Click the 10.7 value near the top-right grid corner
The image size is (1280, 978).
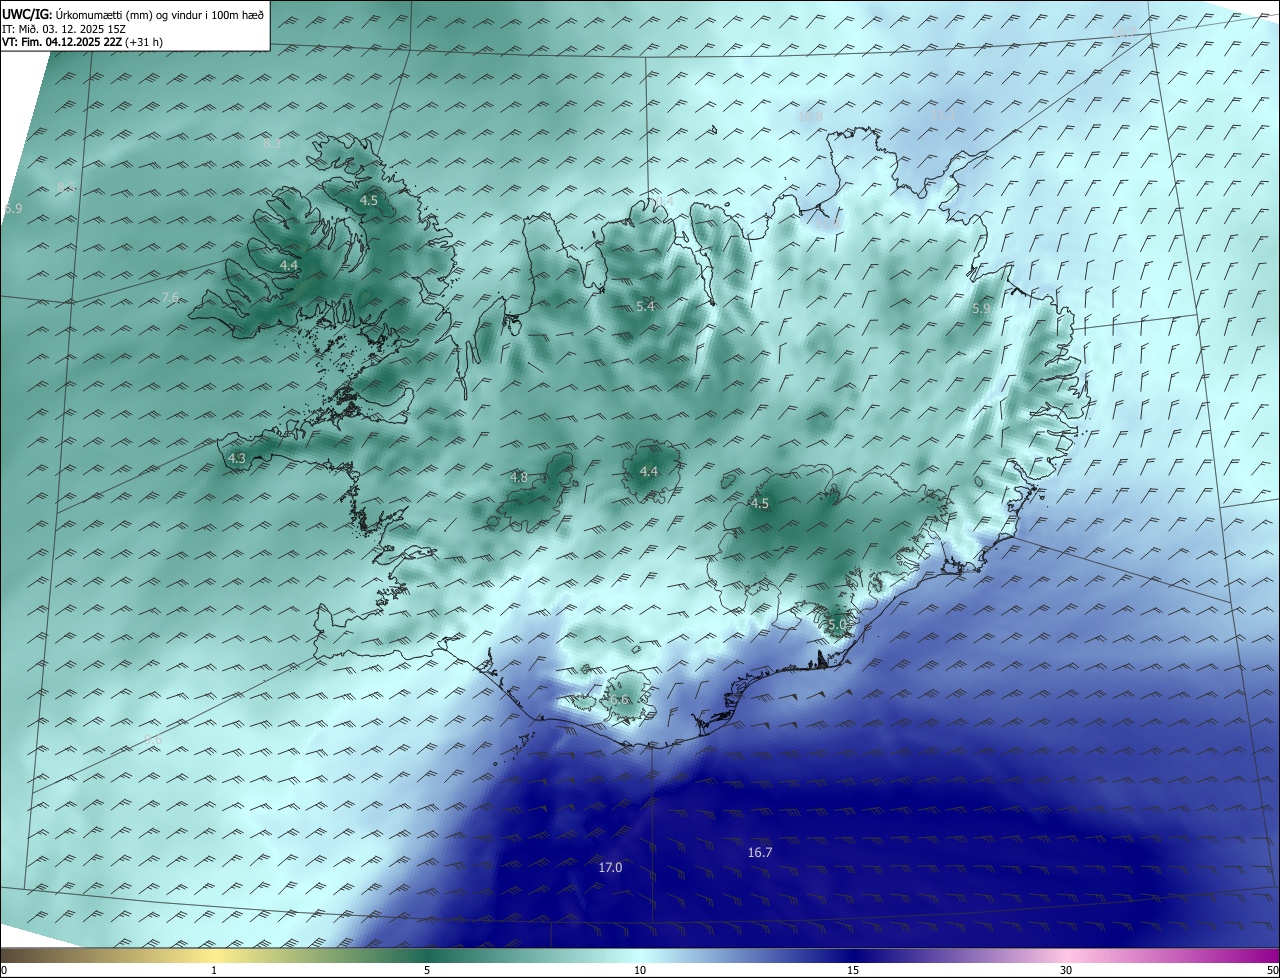pos(1123,34)
